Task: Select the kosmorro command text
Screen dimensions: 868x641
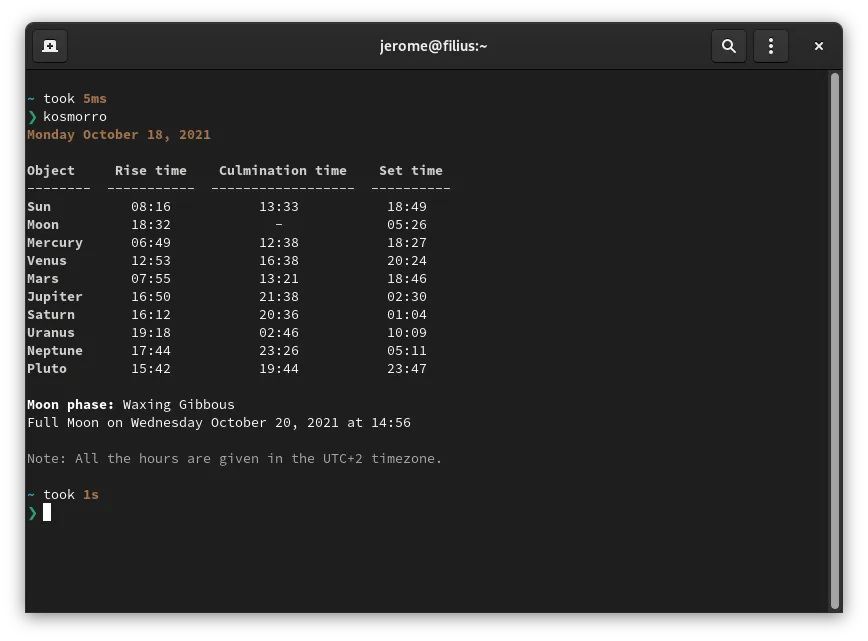Action: coord(75,116)
